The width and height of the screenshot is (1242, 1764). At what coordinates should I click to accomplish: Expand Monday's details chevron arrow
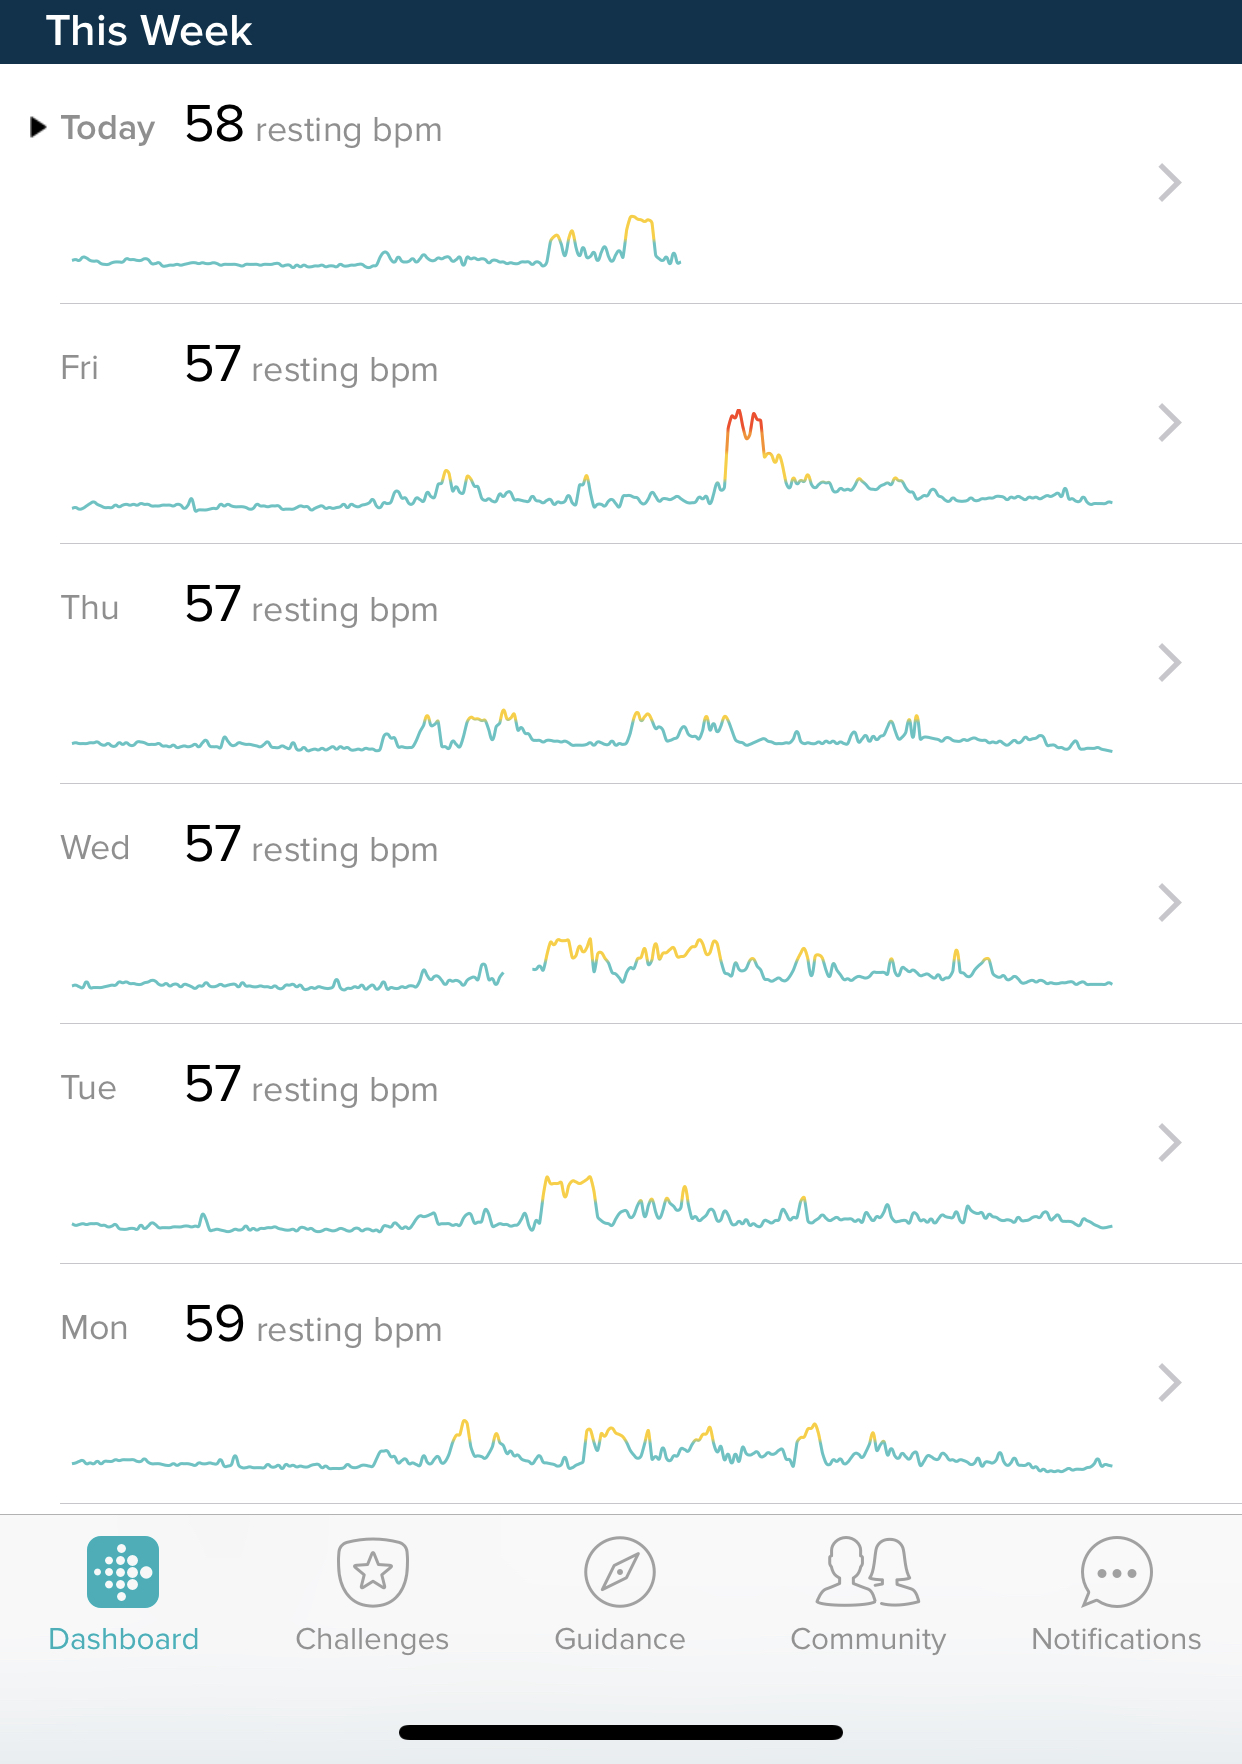pyautogui.click(x=1169, y=1383)
